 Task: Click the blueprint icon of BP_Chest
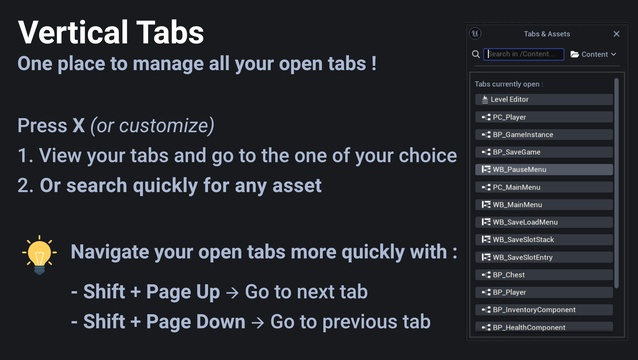click(x=486, y=275)
